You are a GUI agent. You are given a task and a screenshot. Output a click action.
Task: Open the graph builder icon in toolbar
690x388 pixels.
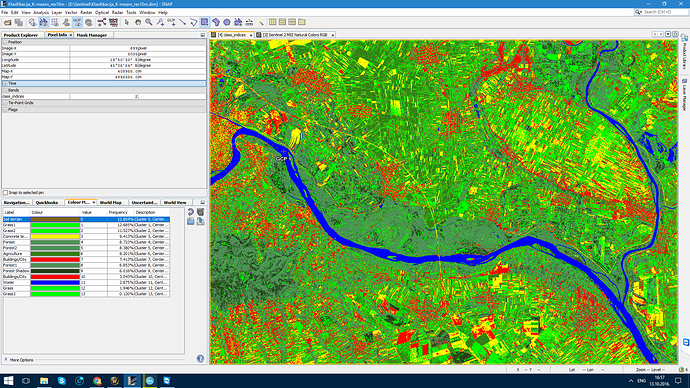point(102,22)
